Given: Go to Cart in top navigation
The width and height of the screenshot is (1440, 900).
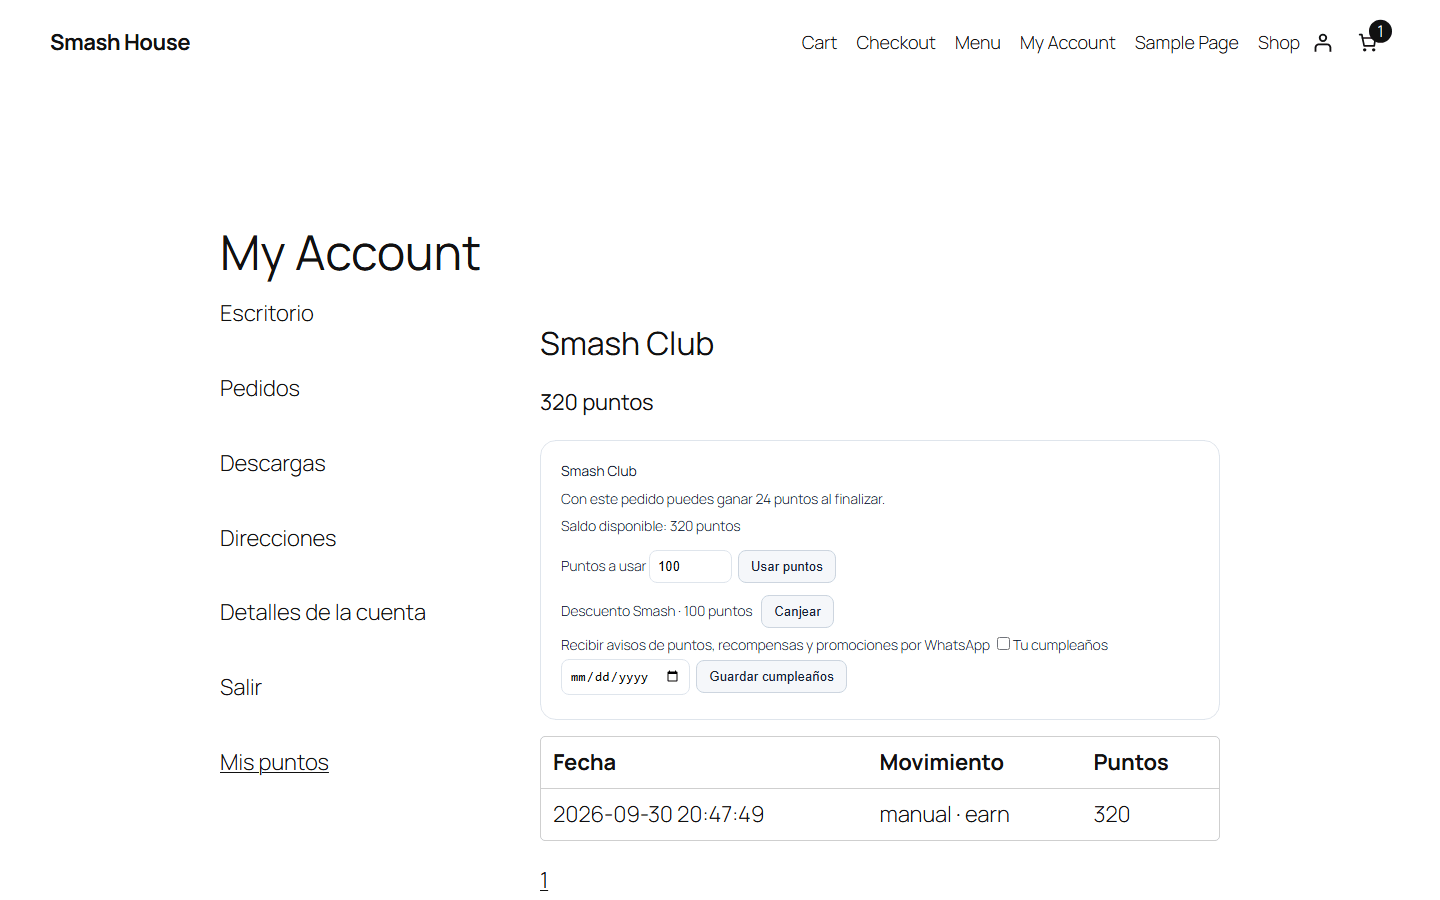Looking at the screenshot, I should pyautogui.click(x=819, y=43).
